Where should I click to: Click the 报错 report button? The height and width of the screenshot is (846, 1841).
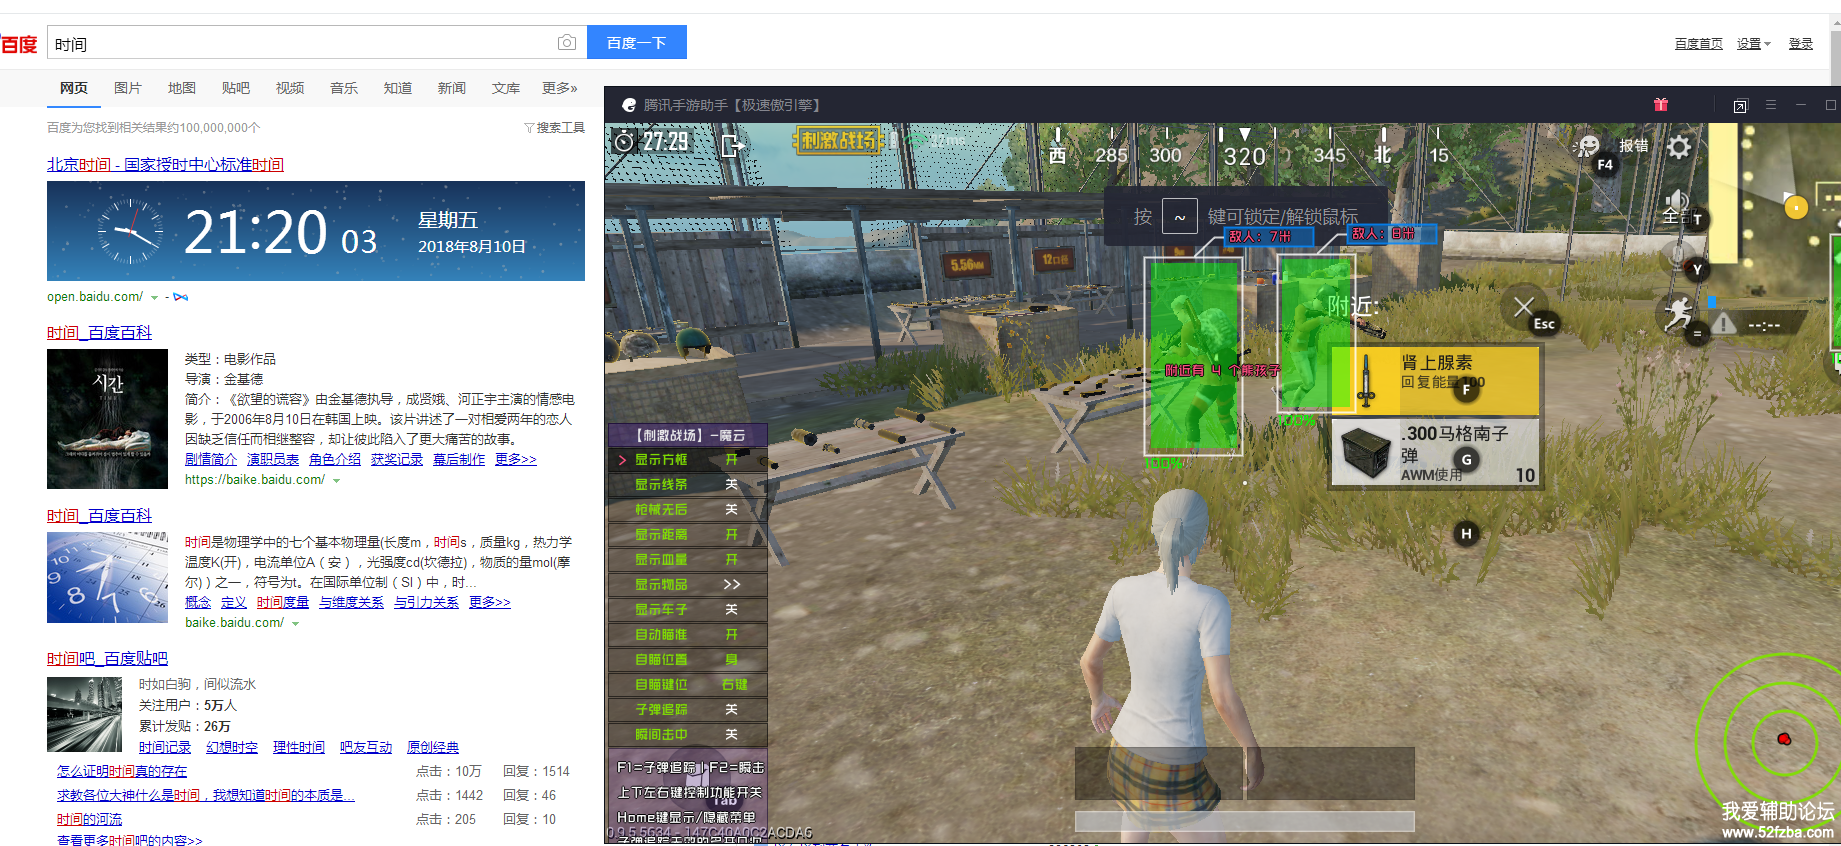pyautogui.click(x=1634, y=146)
